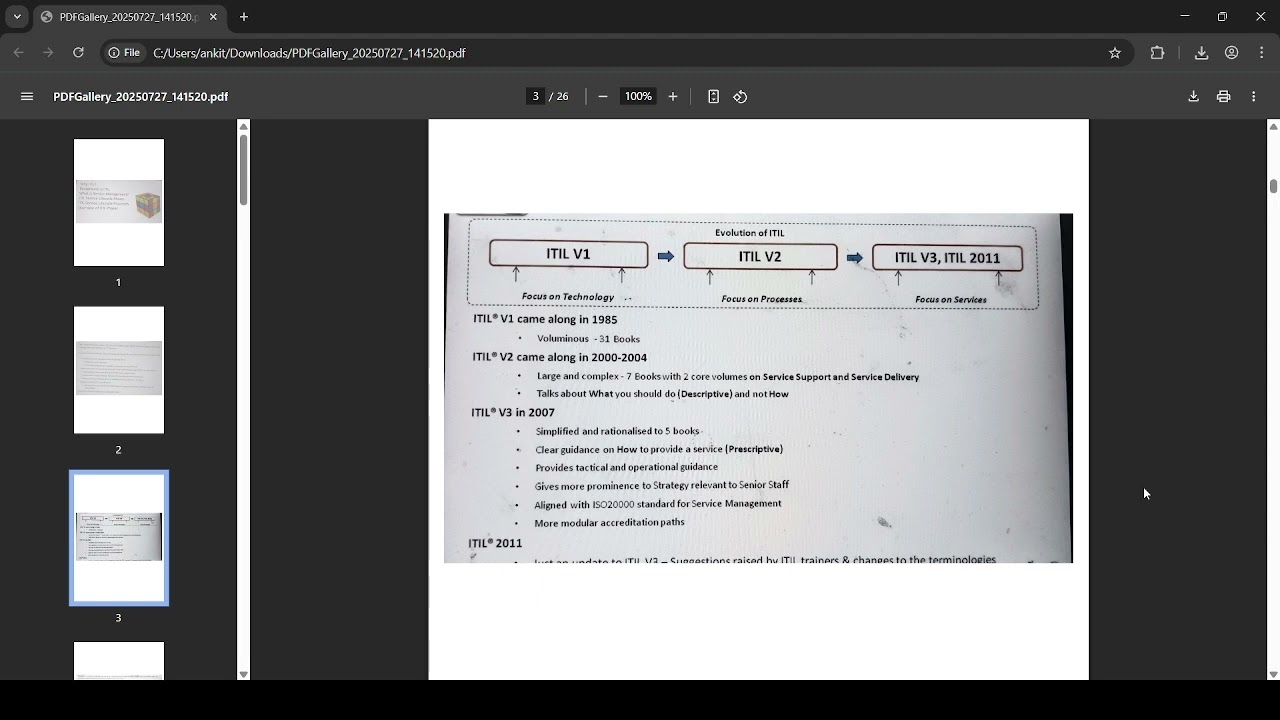Screen dimensions: 1280x720
Task: Click line ITIL V3 in 2007
Action: pyautogui.click(x=513, y=412)
